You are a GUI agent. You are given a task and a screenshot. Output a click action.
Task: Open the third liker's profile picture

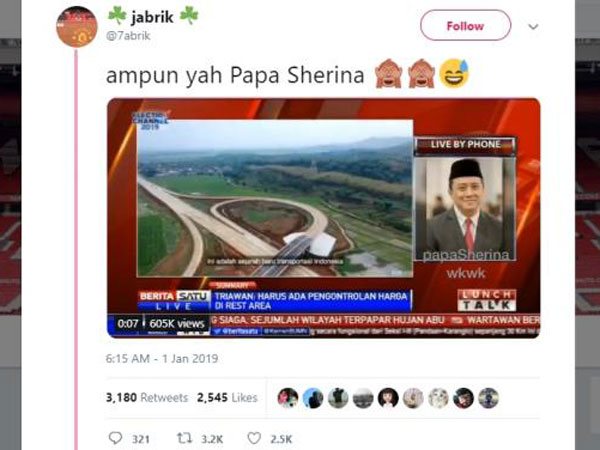(x=338, y=398)
